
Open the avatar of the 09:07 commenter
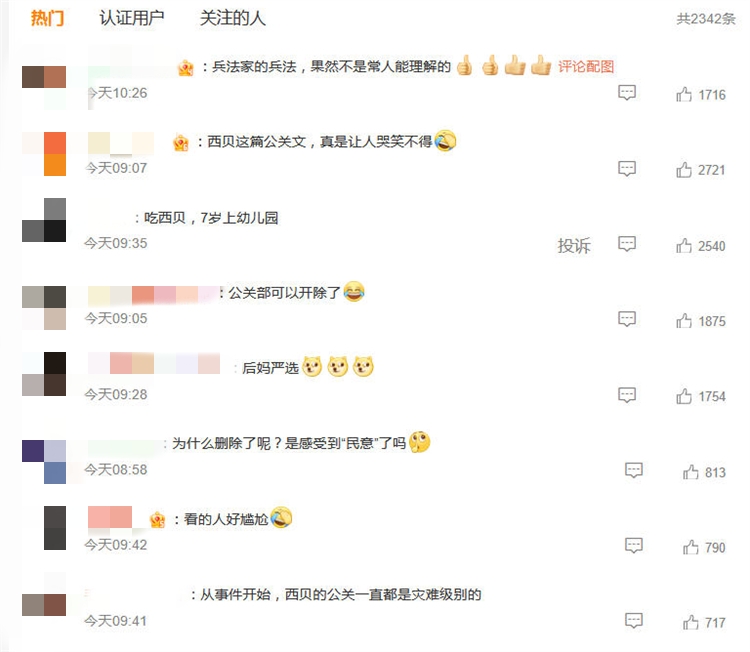(44, 154)
